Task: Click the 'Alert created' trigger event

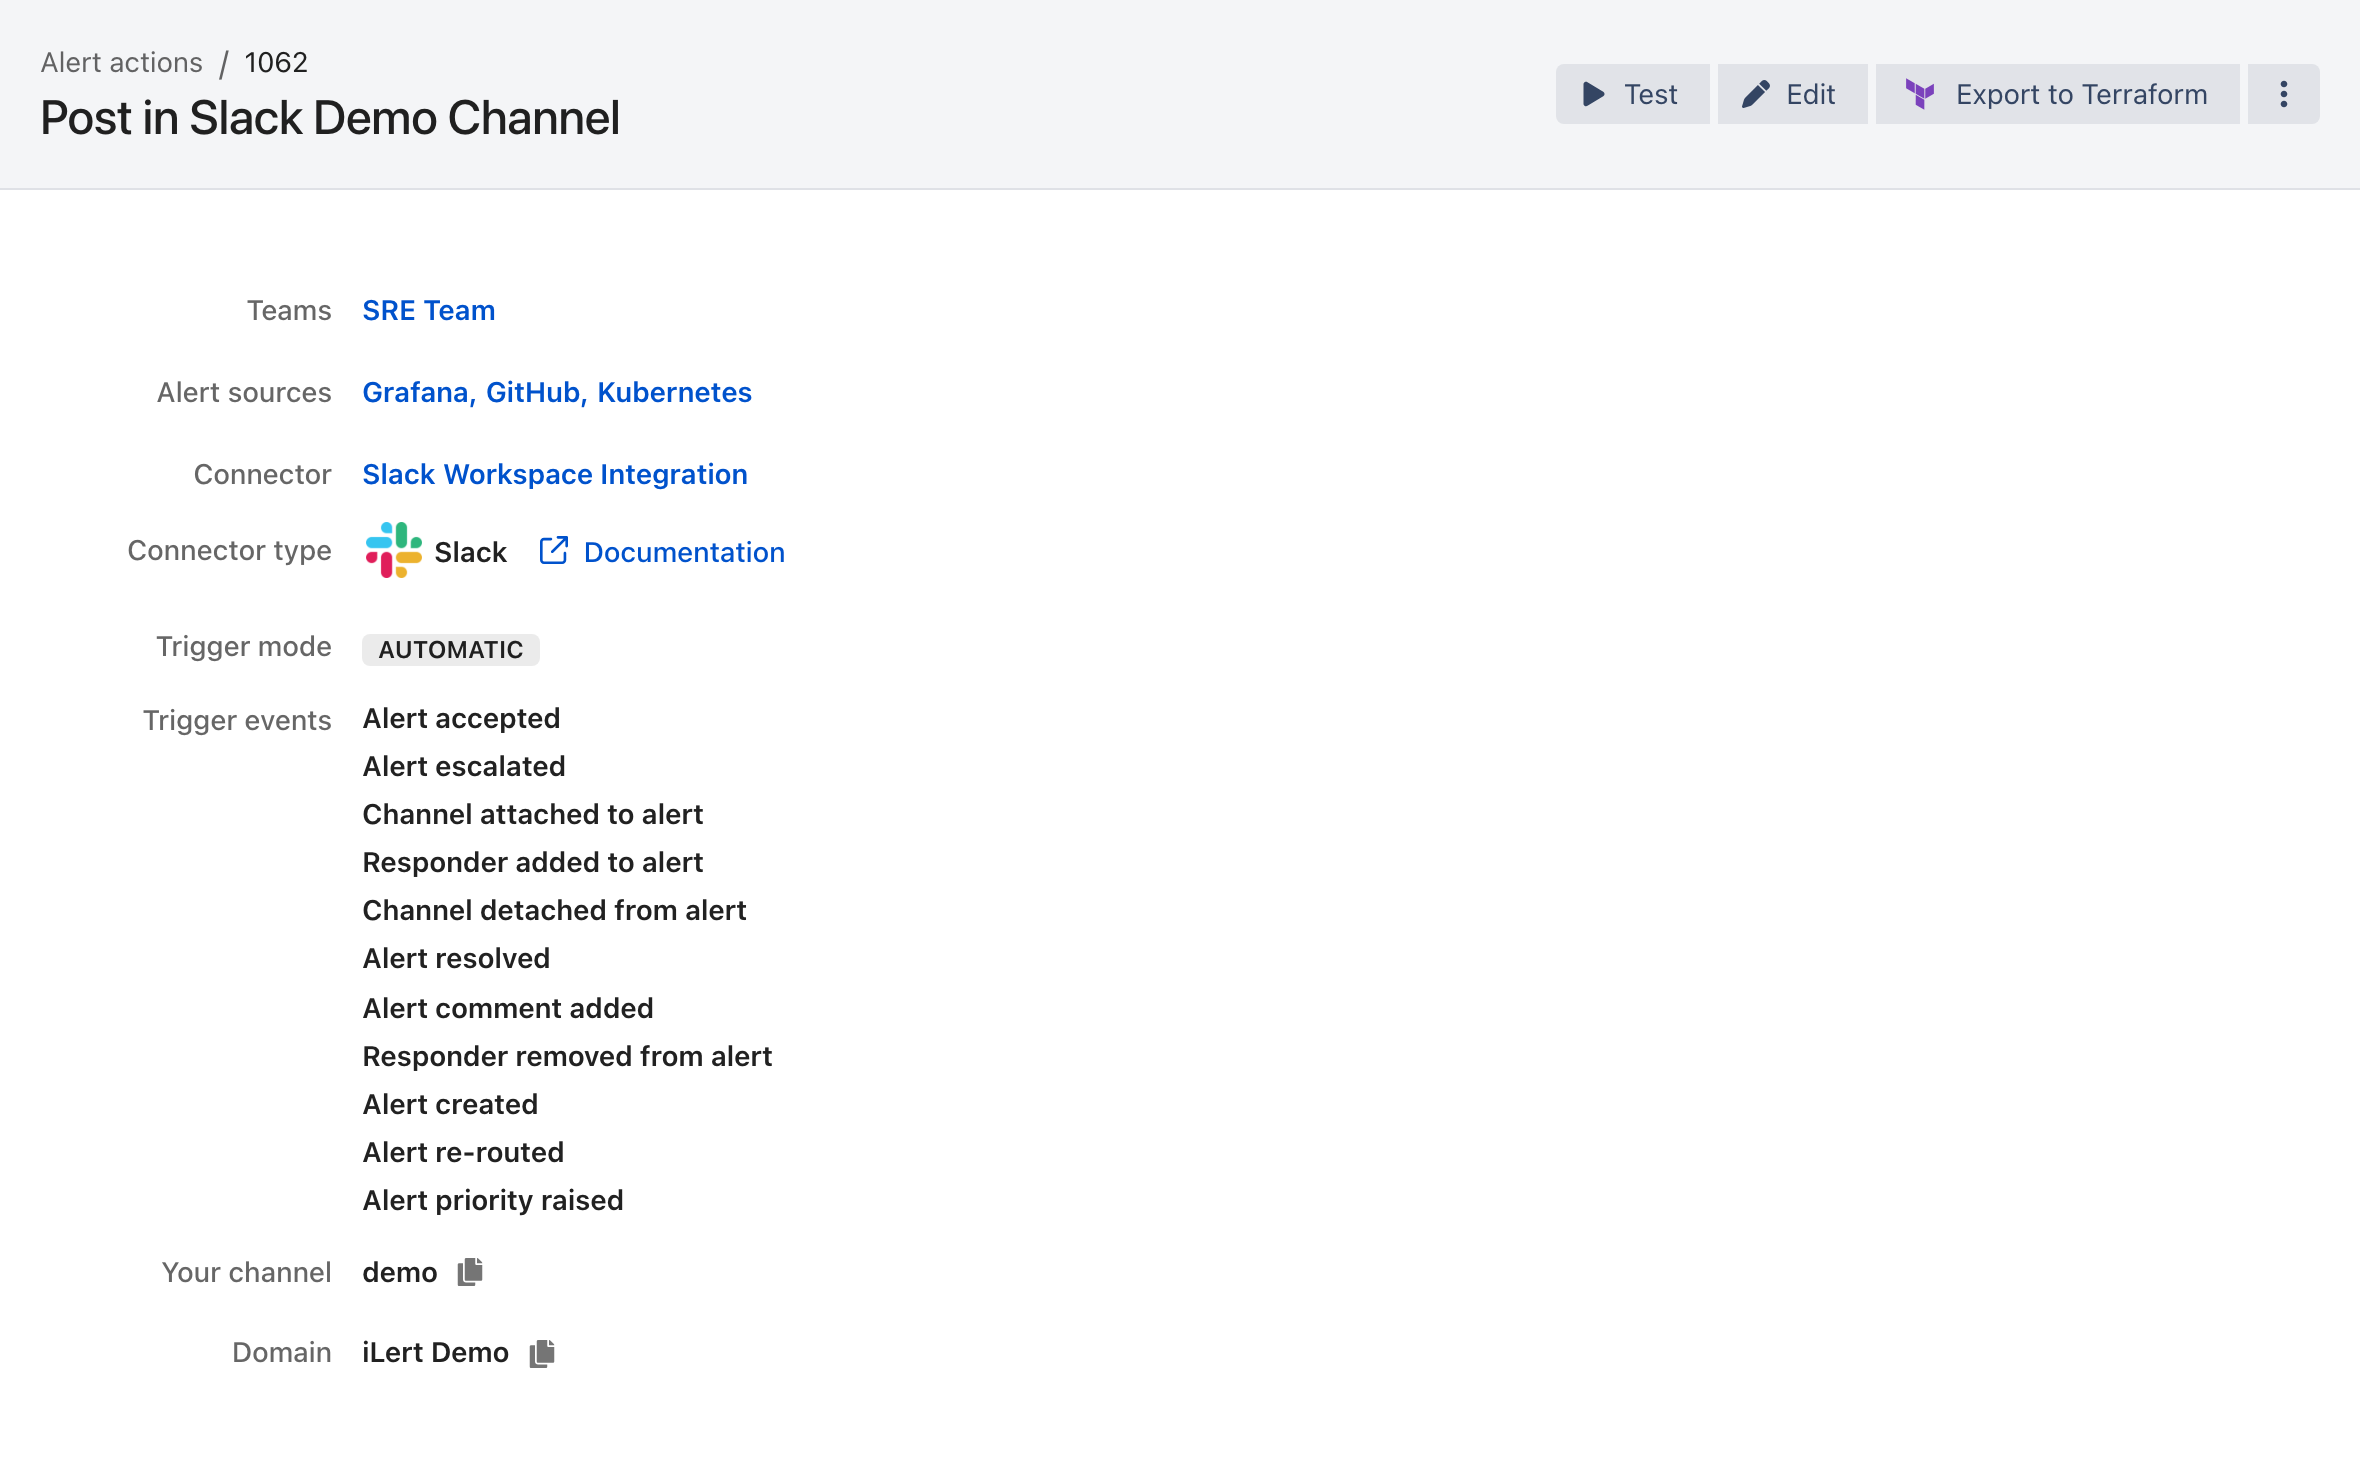Action: 450,1104
